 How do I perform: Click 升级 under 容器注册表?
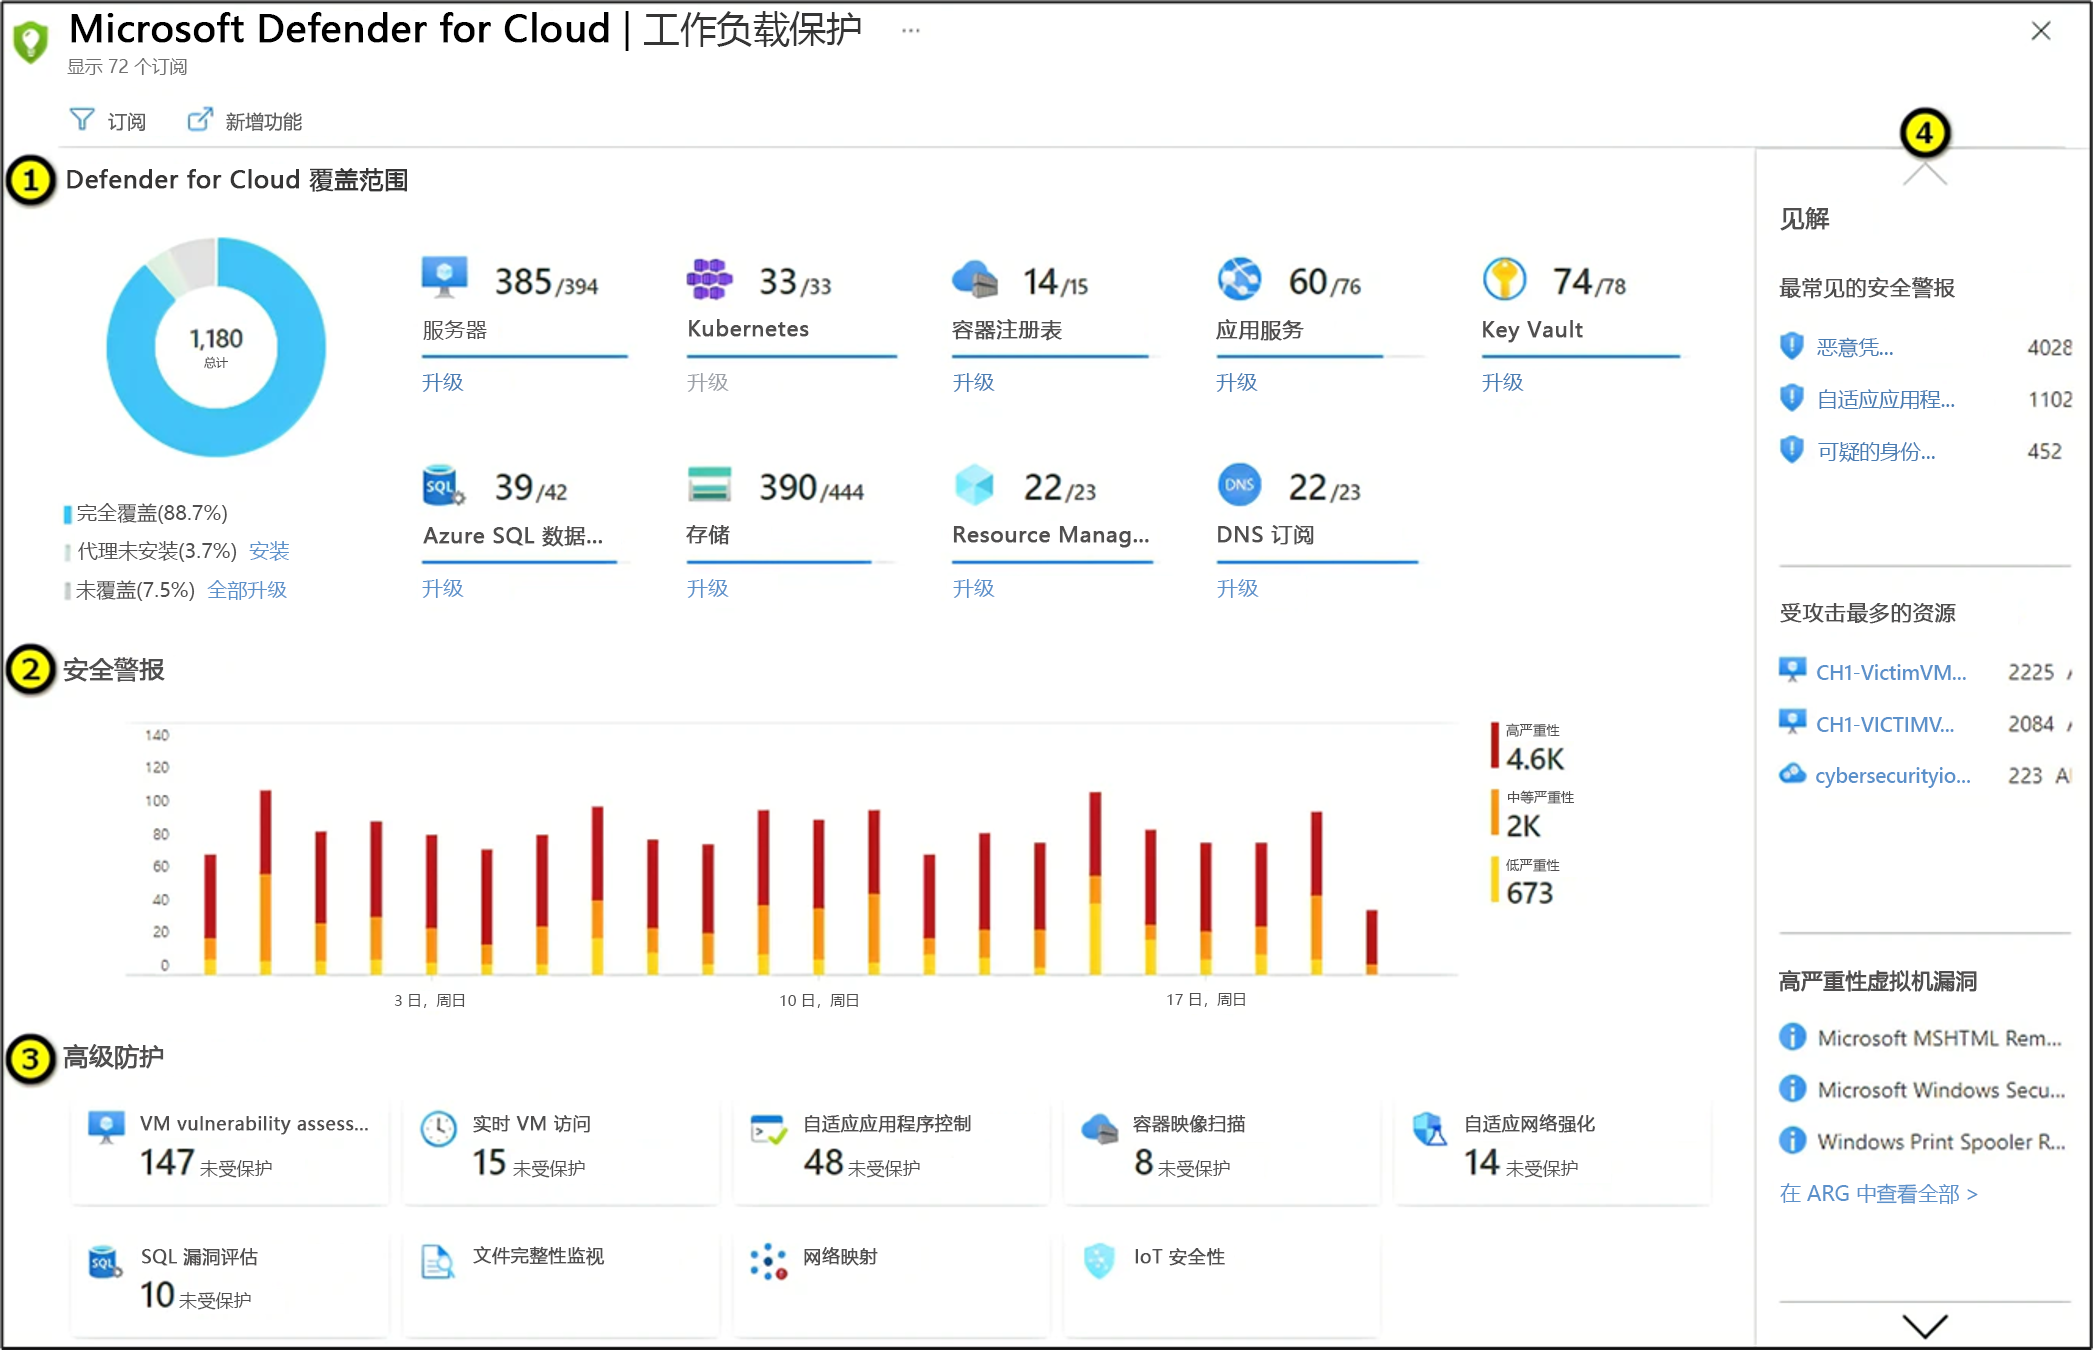973,382
